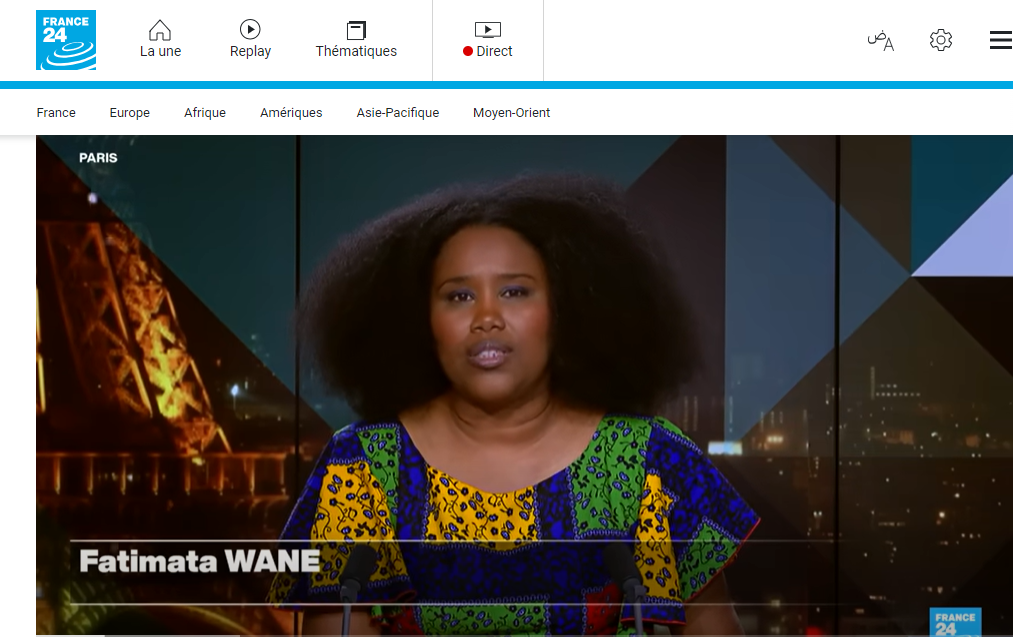Select the Asie-Pacifique menu item
This screenshot has height=637, width=1013.
[398, 112]
